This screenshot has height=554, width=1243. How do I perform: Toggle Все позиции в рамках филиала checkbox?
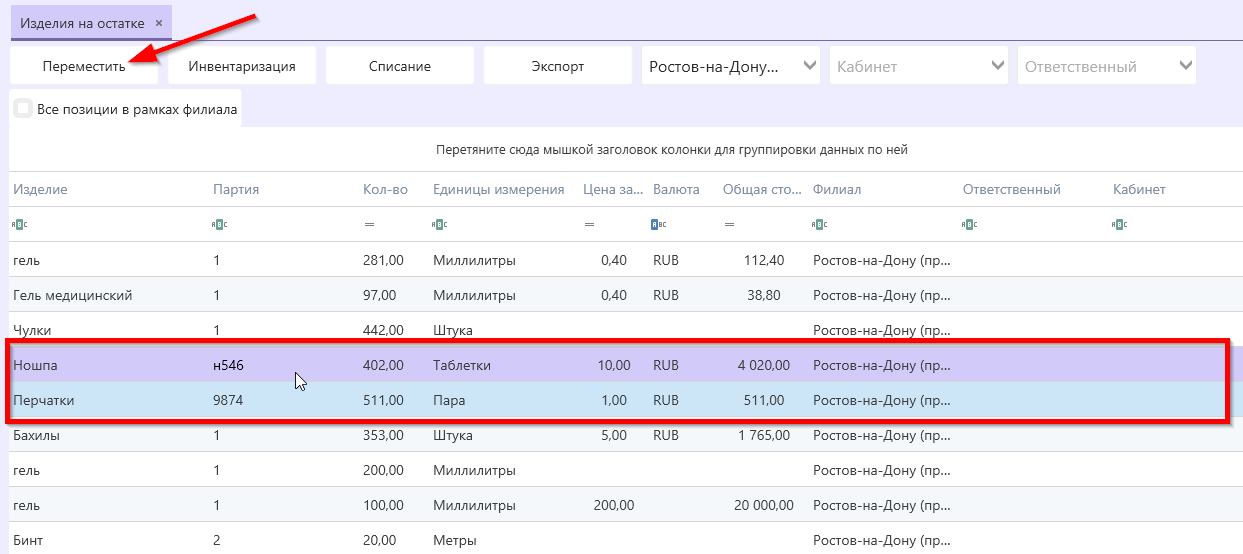pos(23,109)
